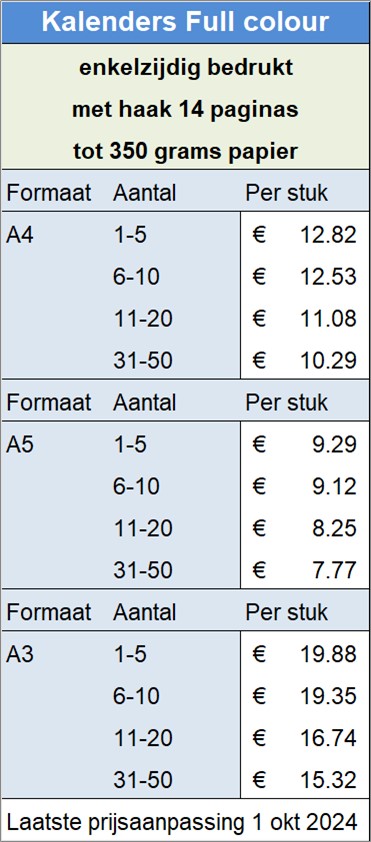Select the A5 format cell
Image resolution: width=371 pixels, height=842 pixels.
[20, 445]
